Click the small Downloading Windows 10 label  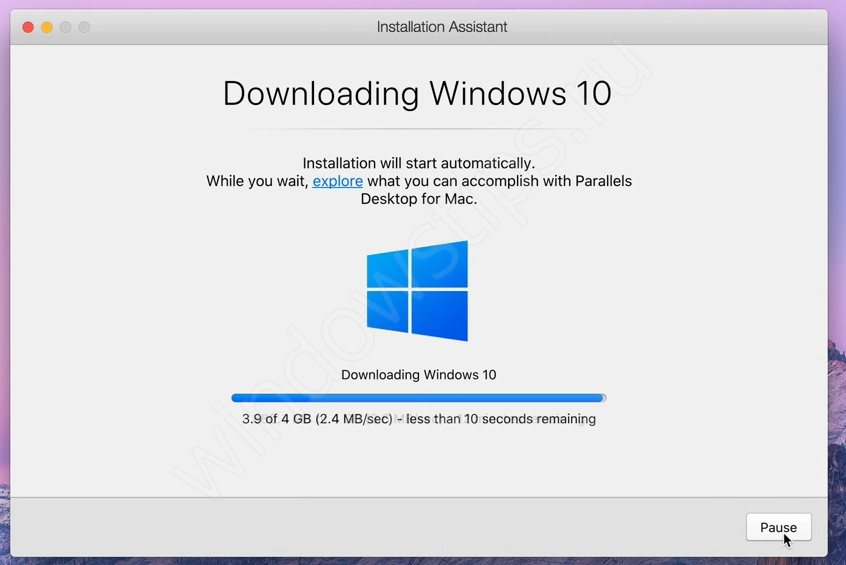pos(418,375)
